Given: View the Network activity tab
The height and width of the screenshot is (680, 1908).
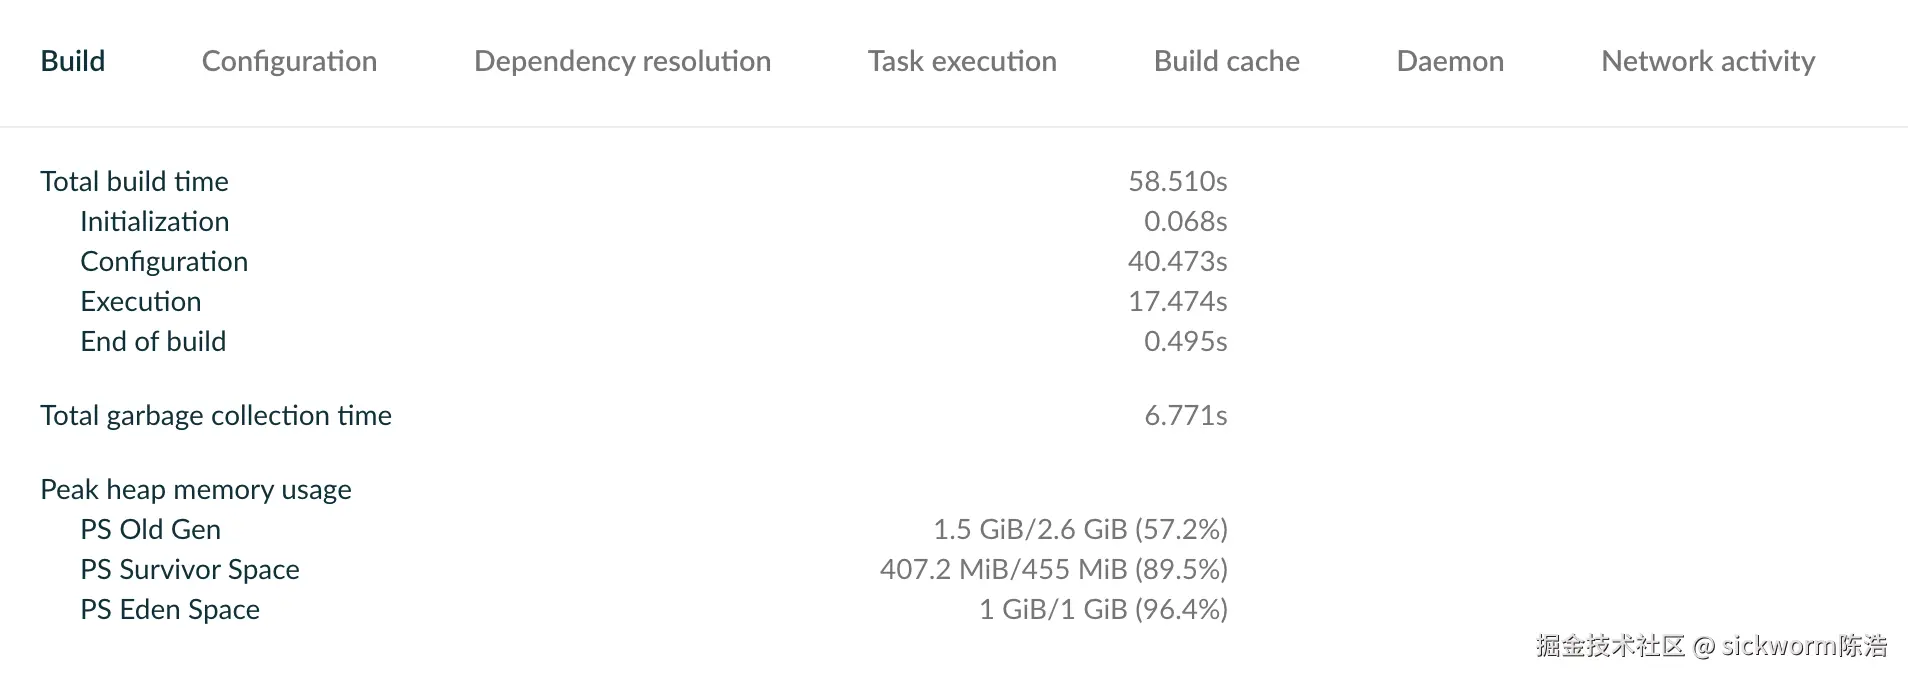Looking at the screenshot, I should 1708,61.
